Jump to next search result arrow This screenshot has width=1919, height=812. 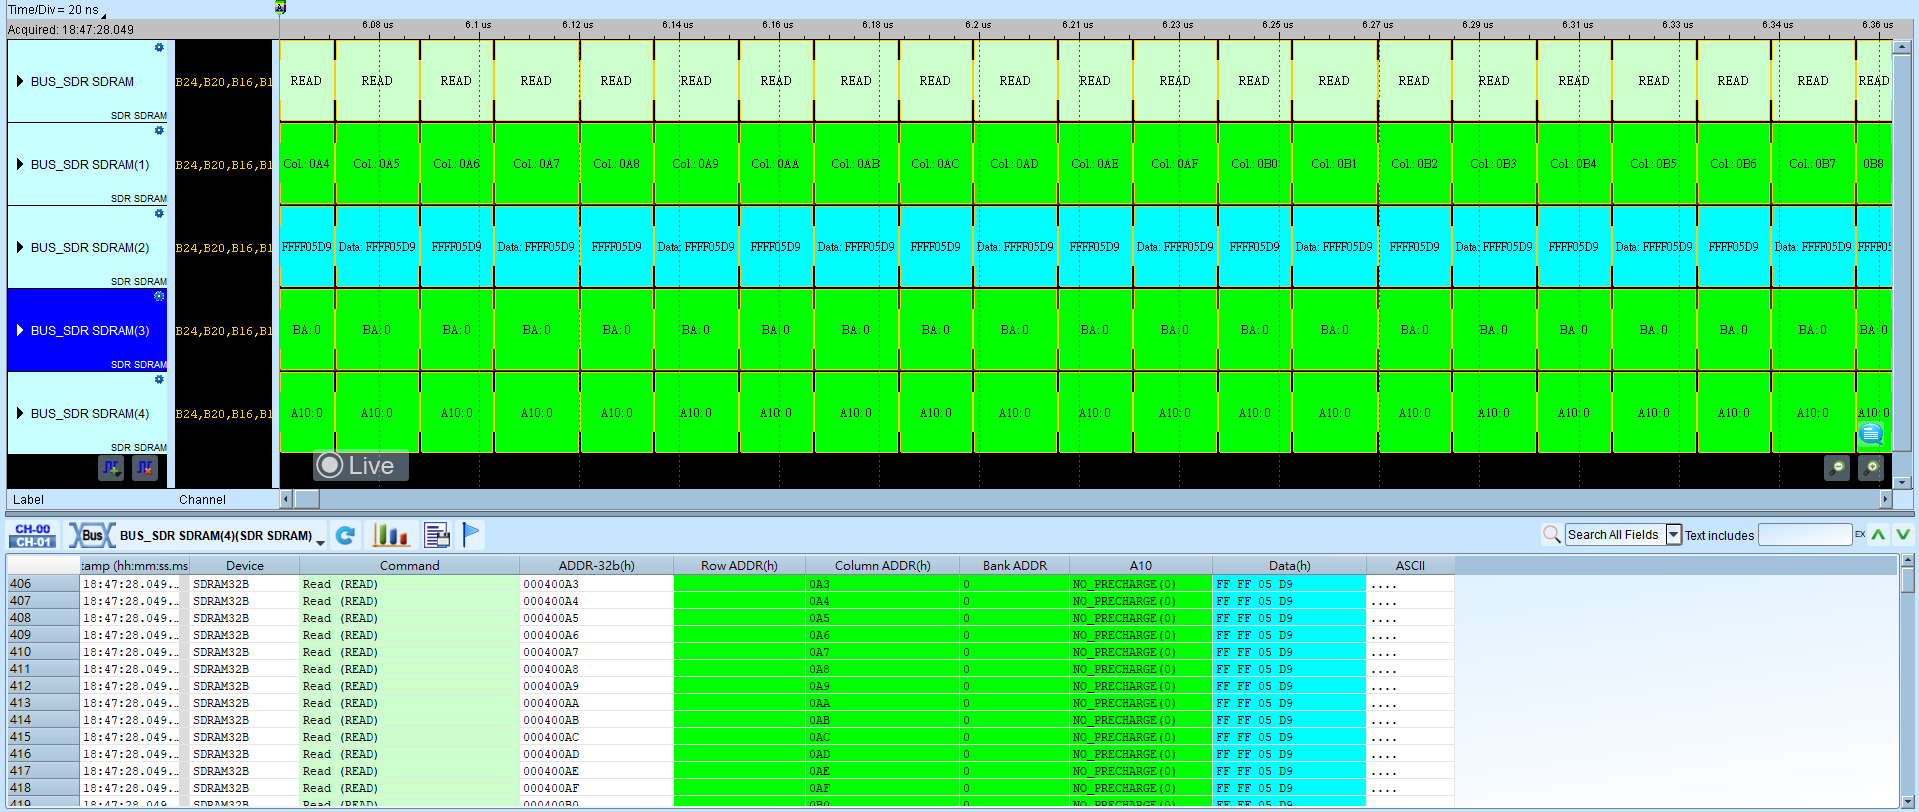pyautogui.click(x=1903, y=535)
